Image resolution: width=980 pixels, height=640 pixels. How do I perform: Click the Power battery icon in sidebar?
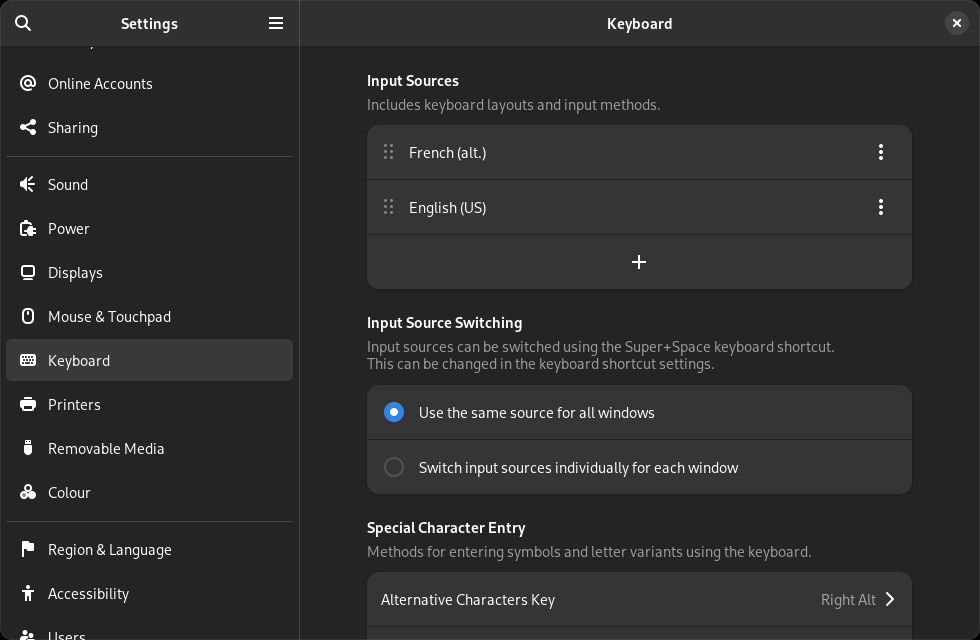point(28,228)
